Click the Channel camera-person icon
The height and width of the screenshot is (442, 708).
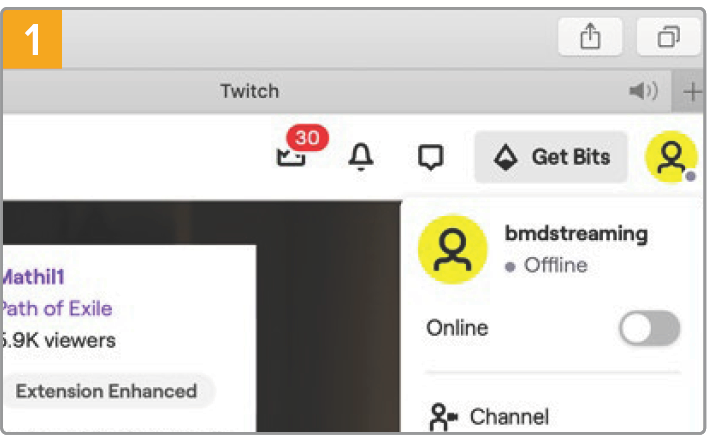[443, 417]
